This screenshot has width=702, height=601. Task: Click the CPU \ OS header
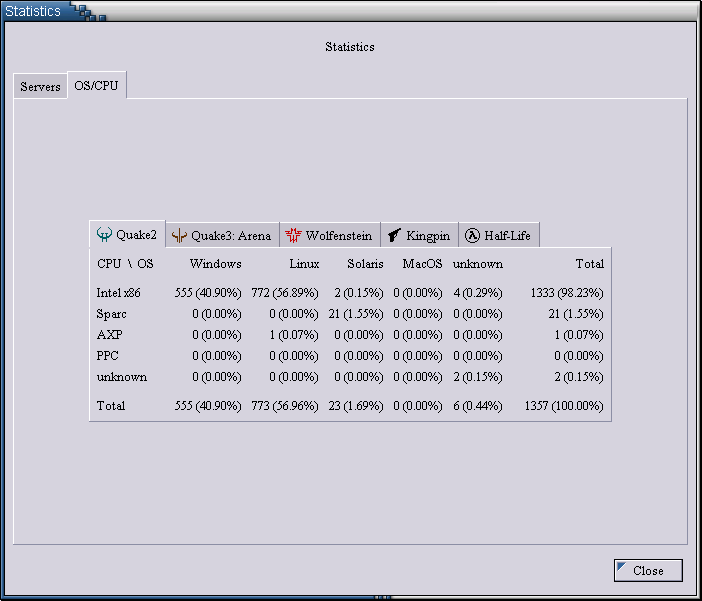[x=125, y=264]
